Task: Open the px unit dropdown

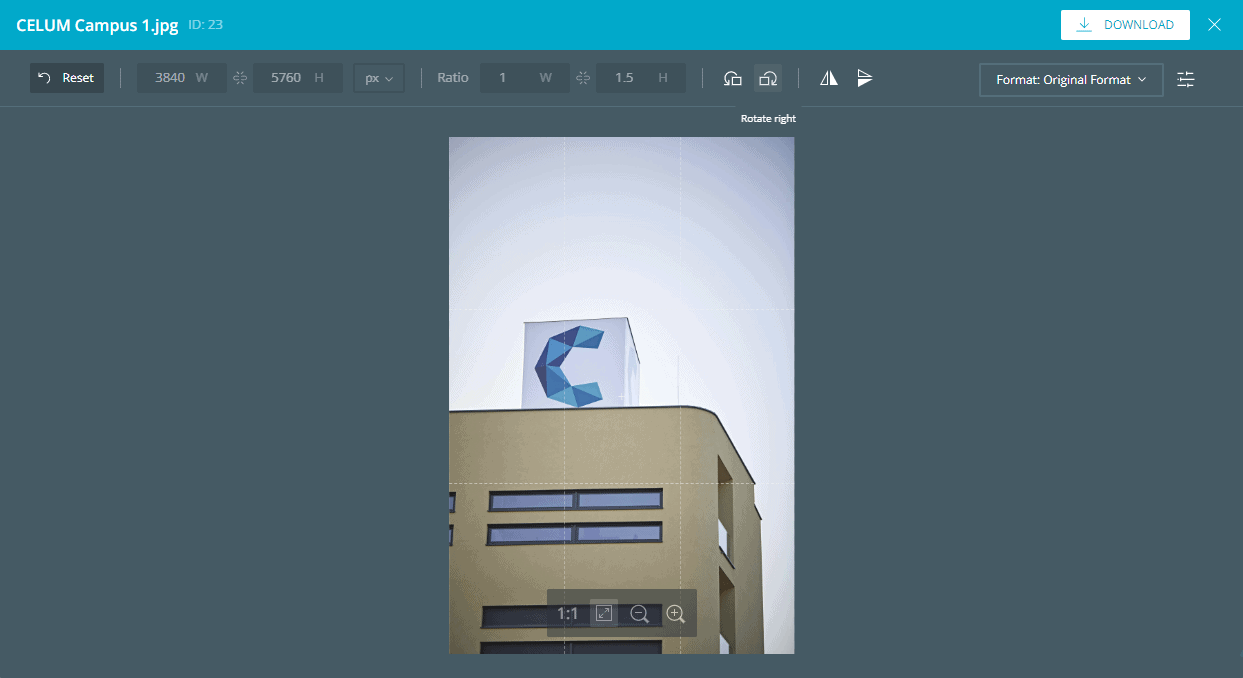Action: coord(379,78)
